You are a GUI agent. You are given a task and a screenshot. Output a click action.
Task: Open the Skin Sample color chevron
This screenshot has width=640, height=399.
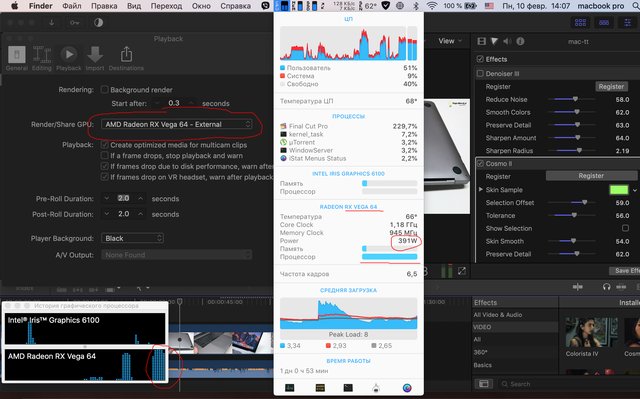tap(635, 190)
